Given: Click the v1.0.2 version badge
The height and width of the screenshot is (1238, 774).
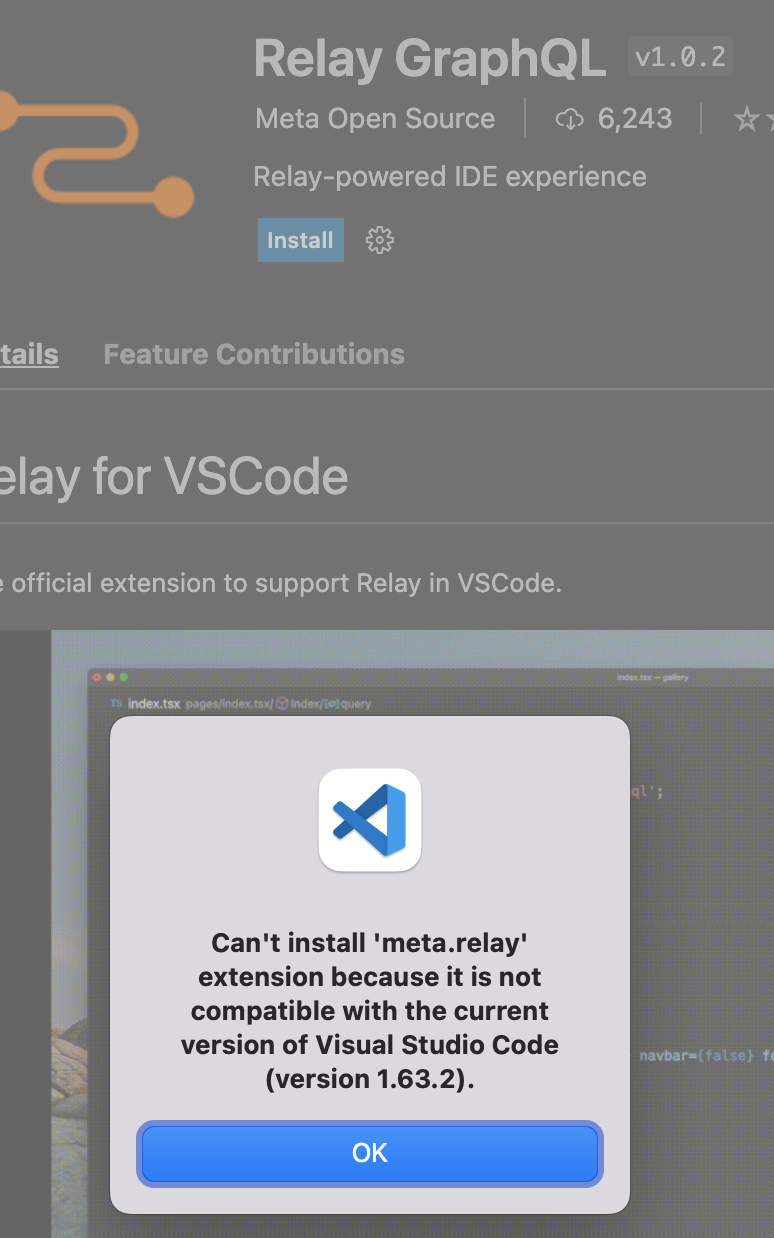Looking at the screenshot, I should click(680, 56).
